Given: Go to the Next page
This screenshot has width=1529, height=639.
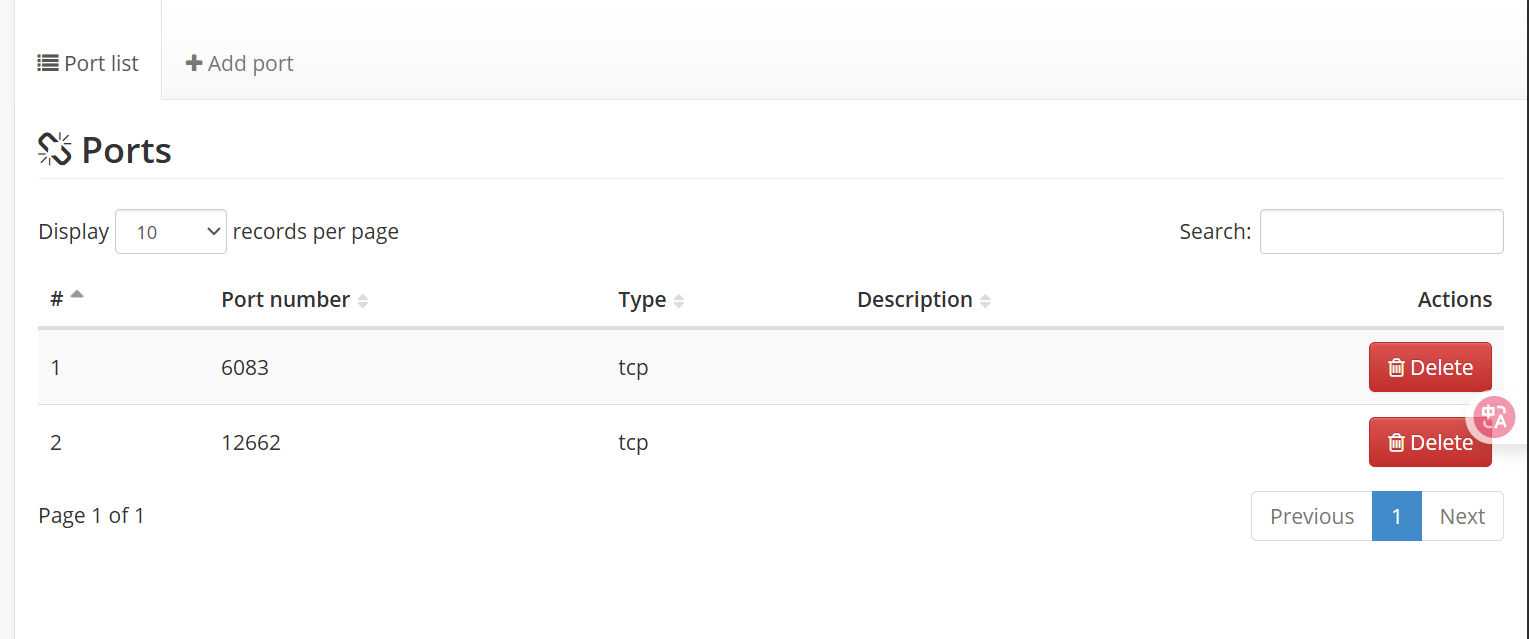Looking at the screenshot, I should [x=1462, y=516].
